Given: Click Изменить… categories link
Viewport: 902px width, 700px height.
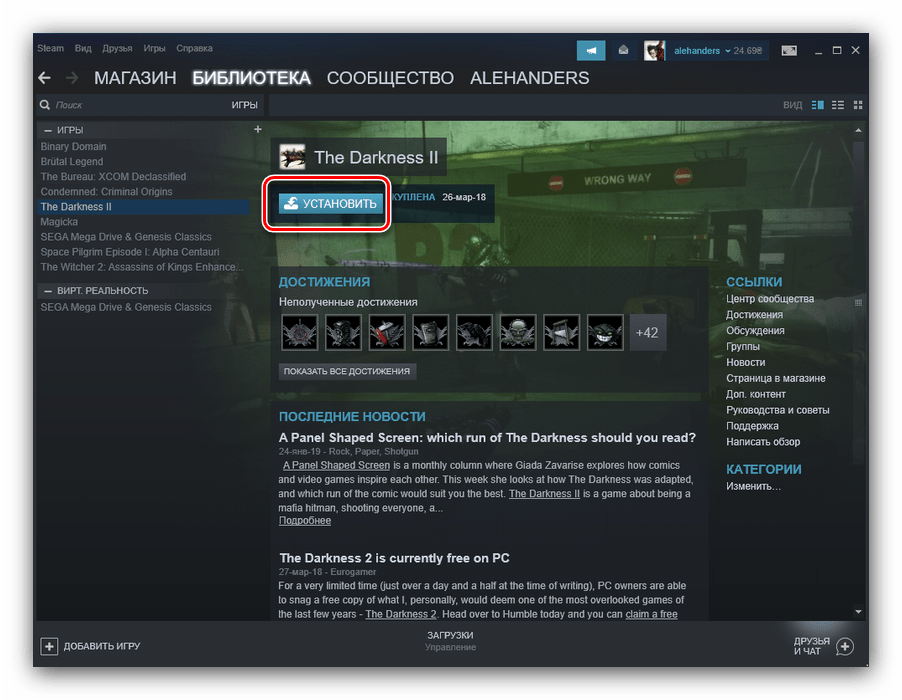Looking at the screenshot, I should pos(753,486).
